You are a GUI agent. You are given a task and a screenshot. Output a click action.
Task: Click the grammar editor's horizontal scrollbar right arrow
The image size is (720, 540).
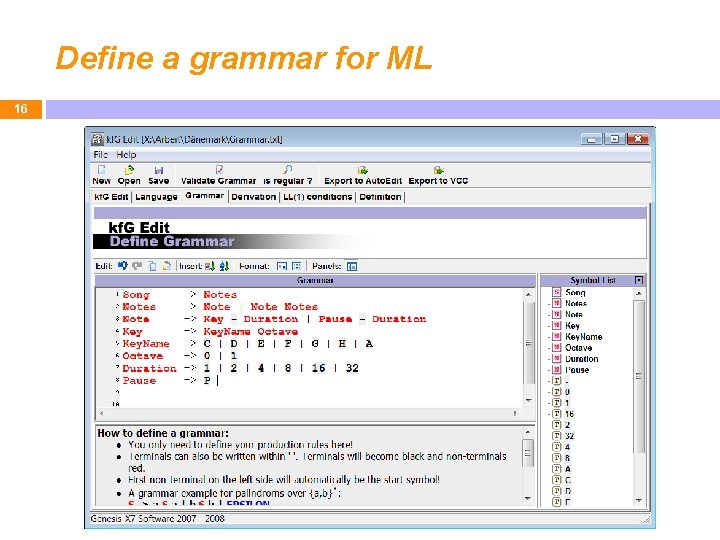515,413
